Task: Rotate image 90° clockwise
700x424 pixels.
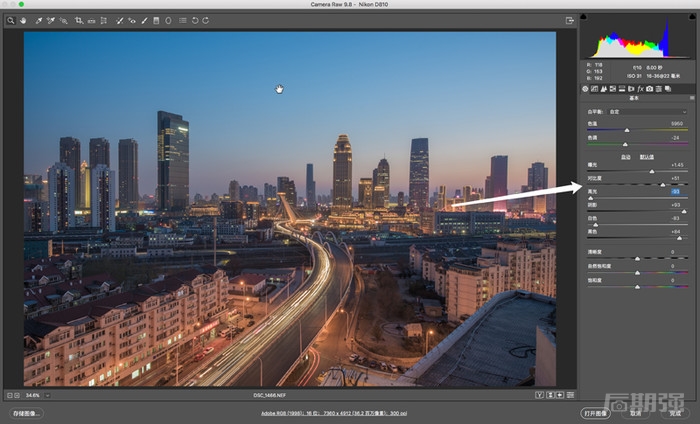Action: pyautogui.click(x=206, y=21)
